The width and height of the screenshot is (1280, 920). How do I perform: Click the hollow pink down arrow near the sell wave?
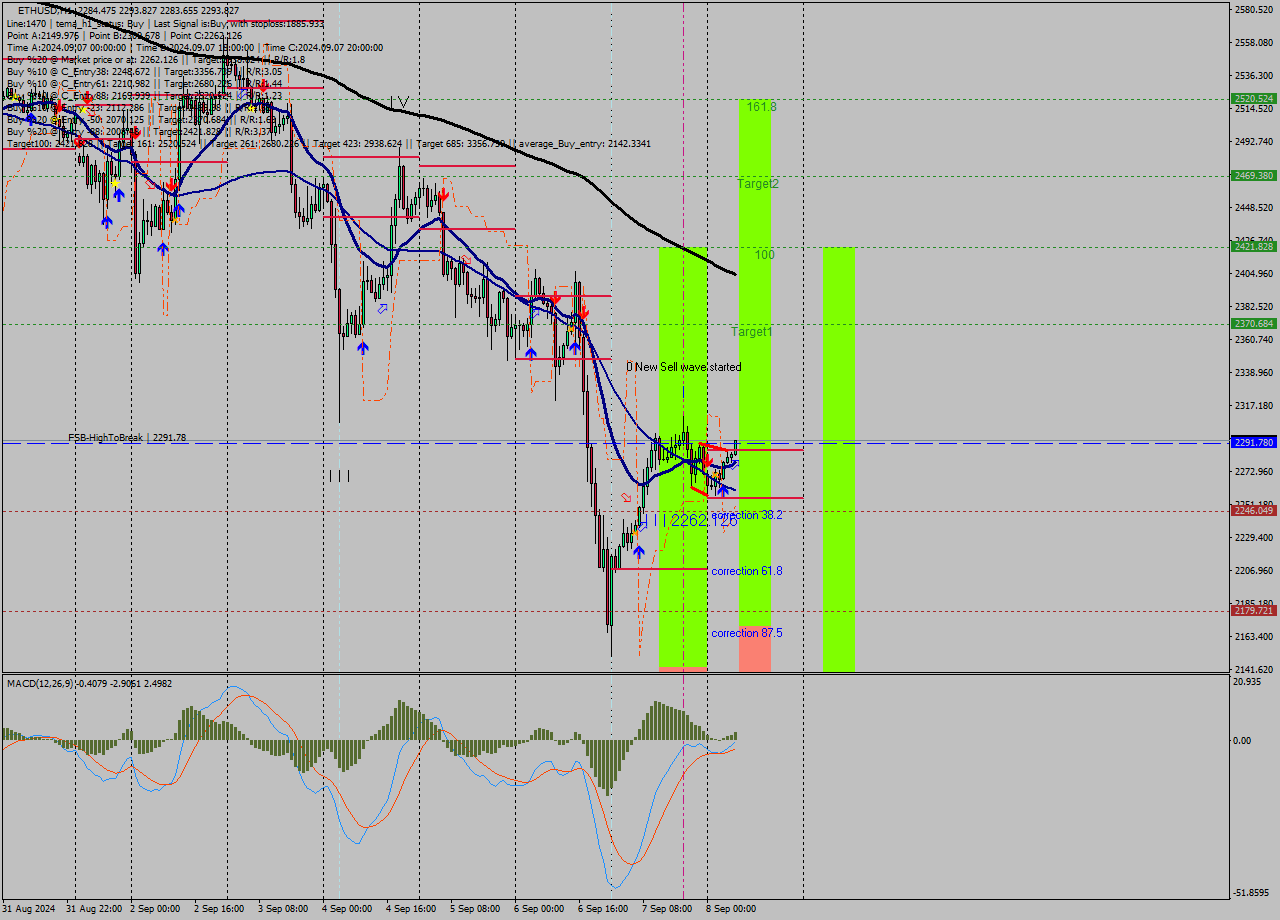[626, 497]
